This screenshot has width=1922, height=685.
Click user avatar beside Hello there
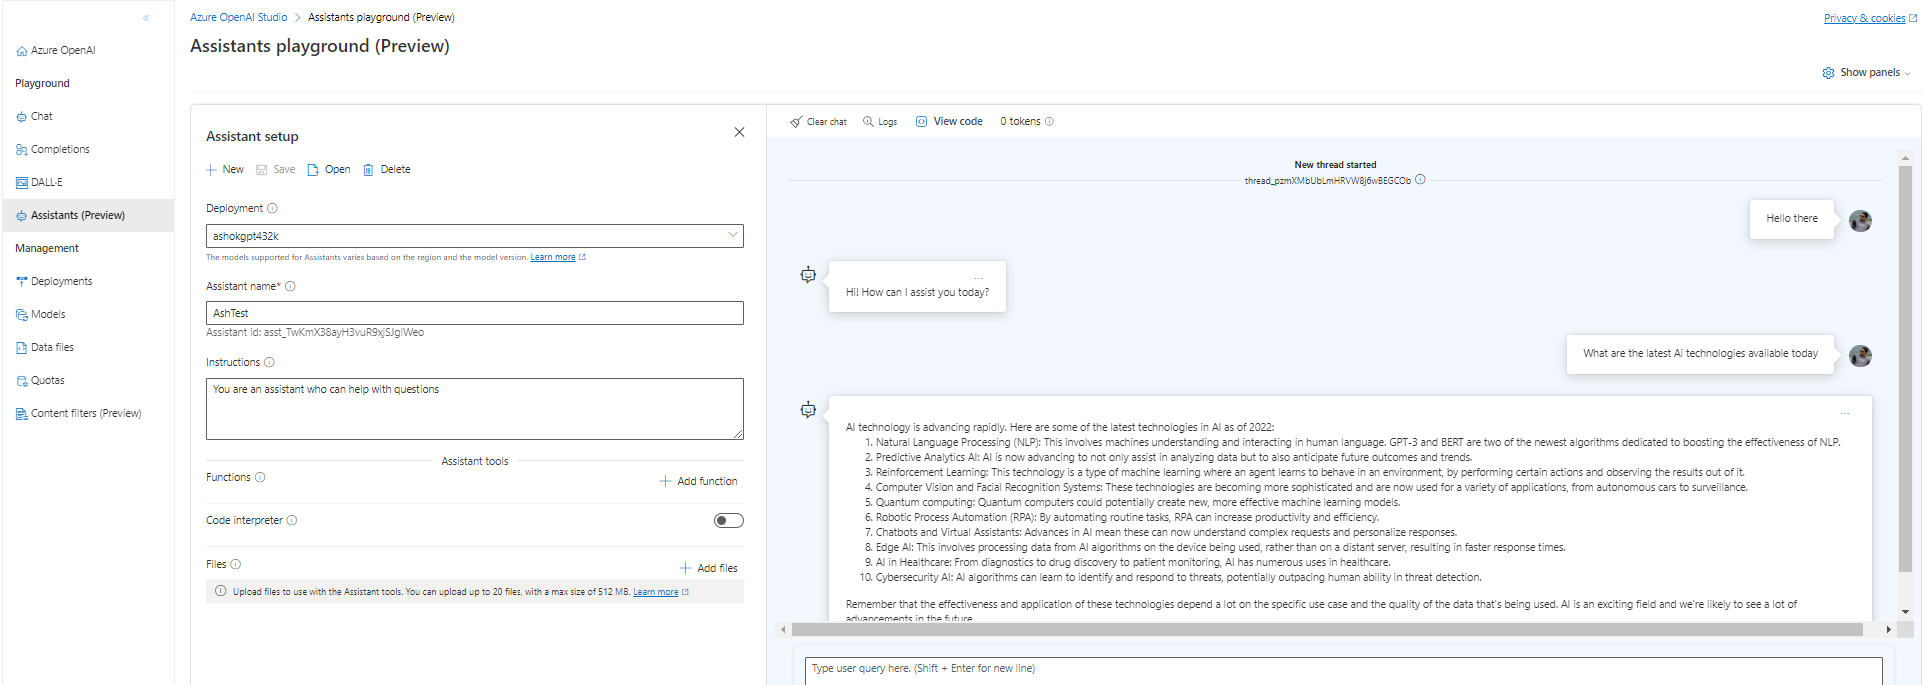tap(1860, 221)
